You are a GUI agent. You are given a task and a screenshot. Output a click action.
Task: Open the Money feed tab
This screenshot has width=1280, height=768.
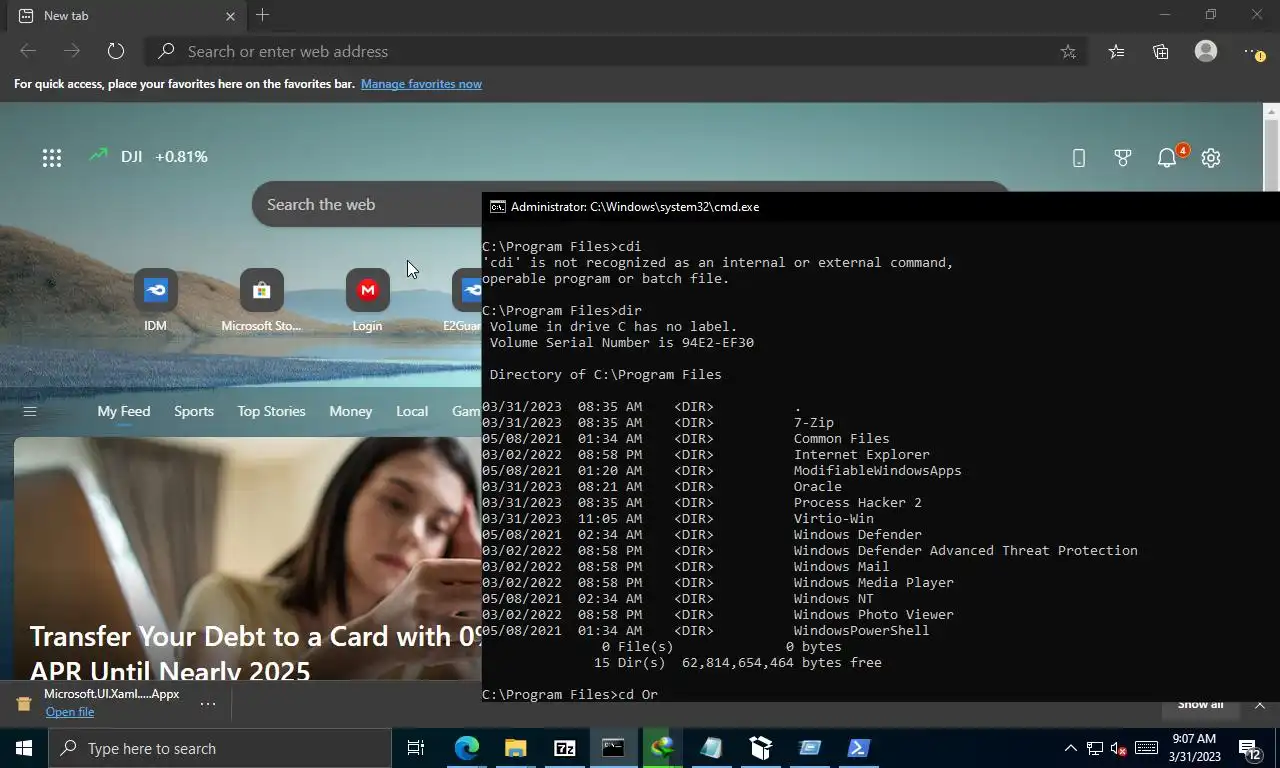(350, 411)
